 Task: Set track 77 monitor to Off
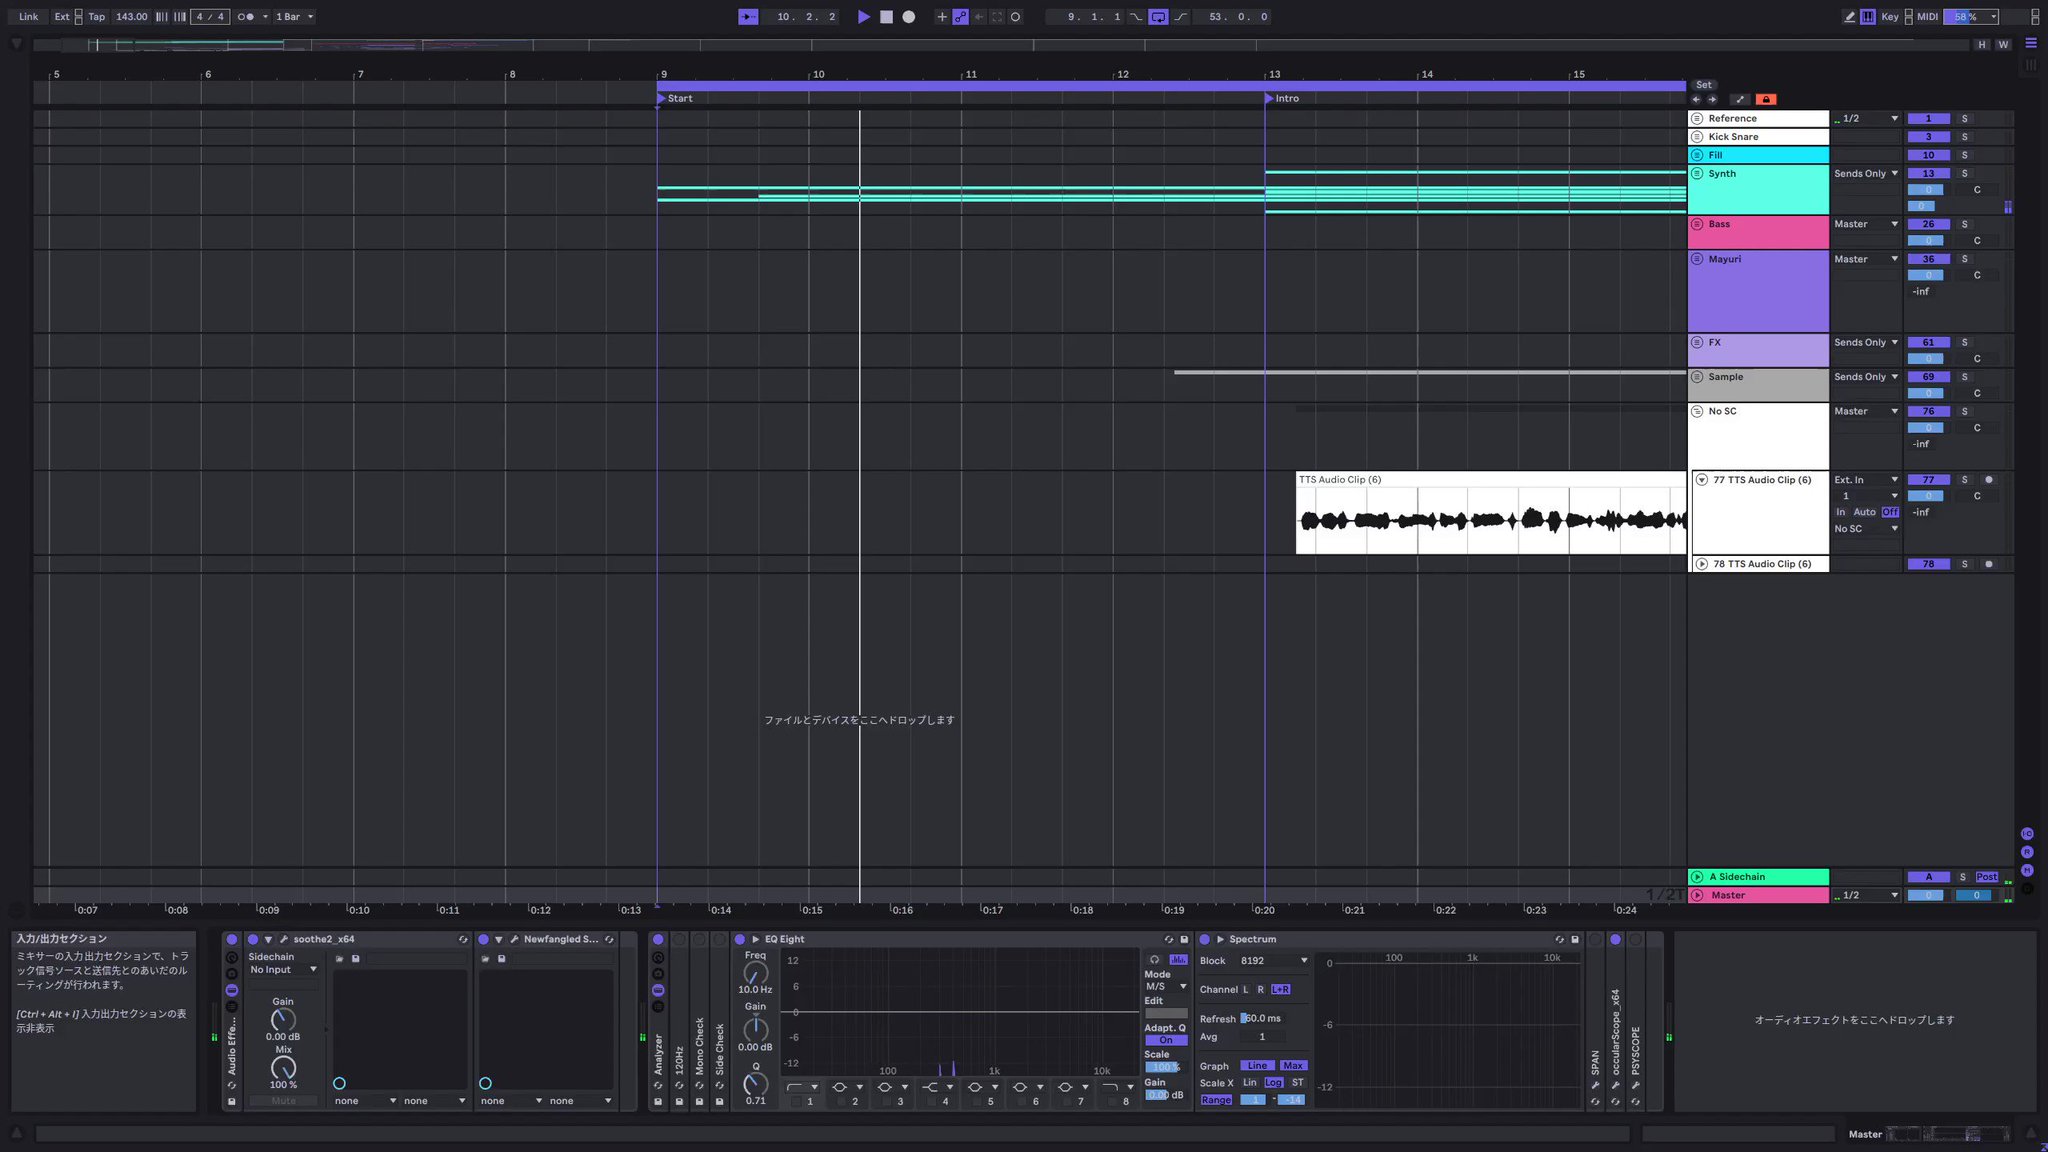[1890, 512]
